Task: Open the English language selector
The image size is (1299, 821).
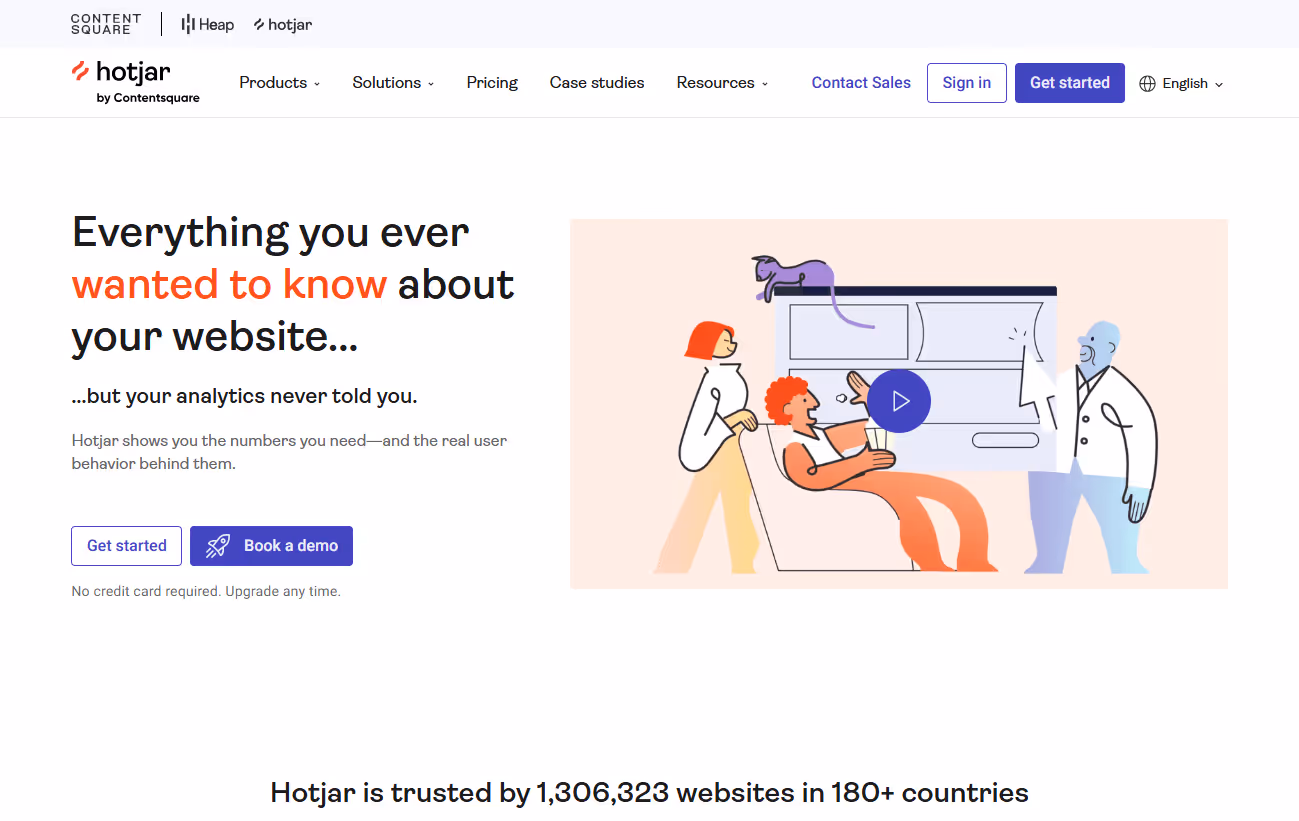Action: [1181, 83]
